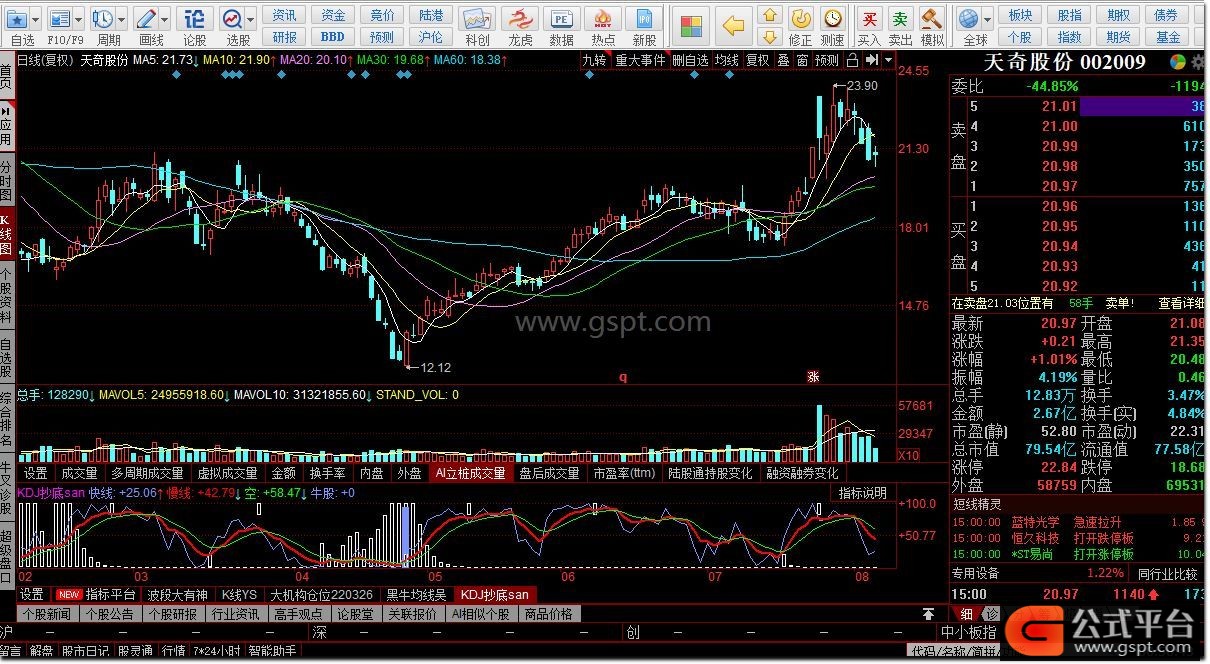1210x664 pixels.
Task: Toggle the 叠 overlay option
Action: click(x=783, y=60)
